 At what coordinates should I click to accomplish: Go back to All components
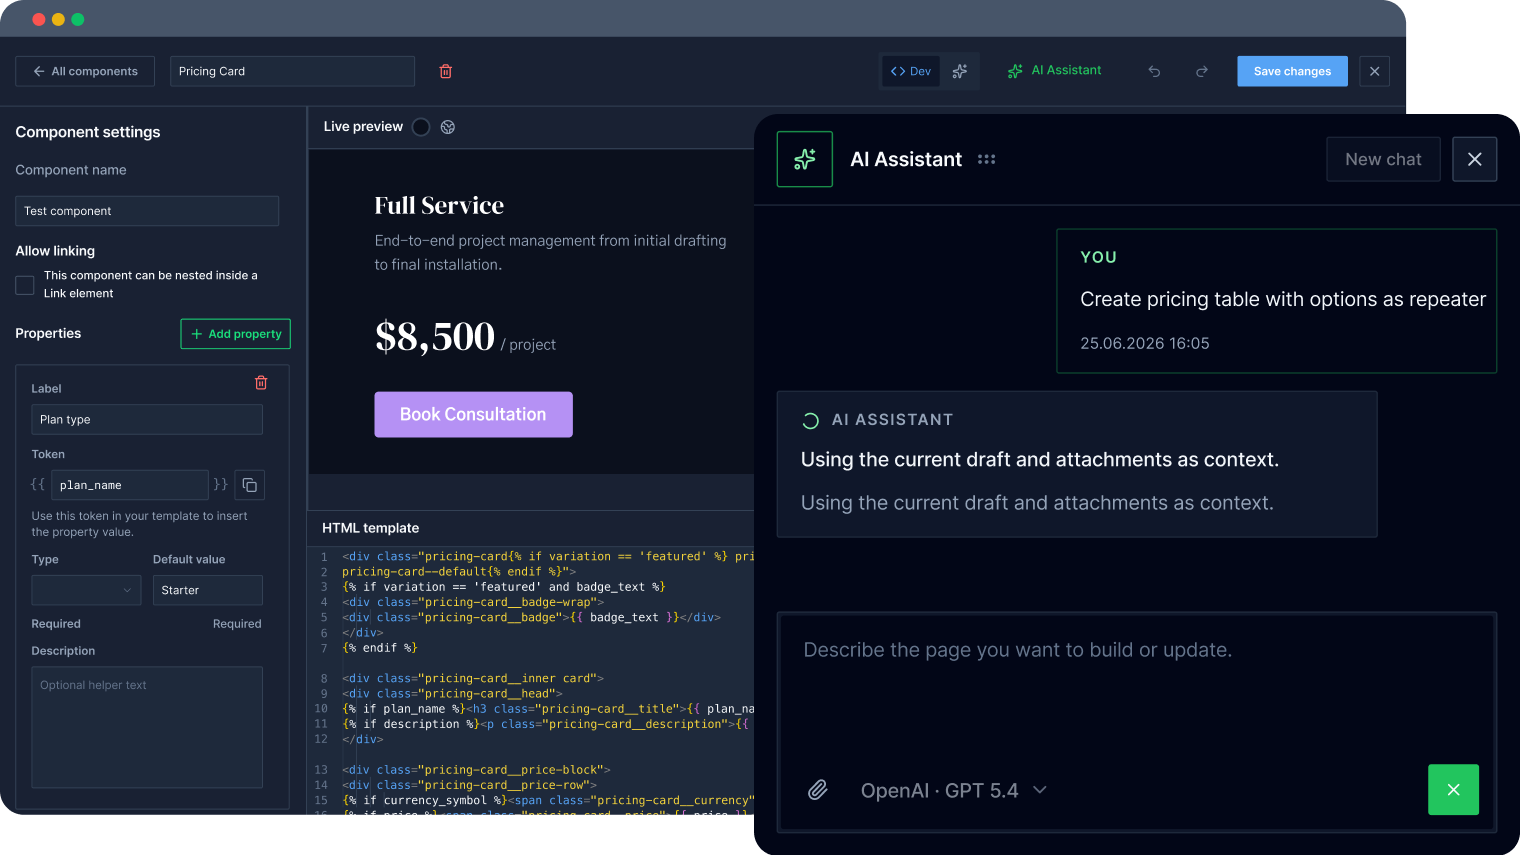coord(85,71)
